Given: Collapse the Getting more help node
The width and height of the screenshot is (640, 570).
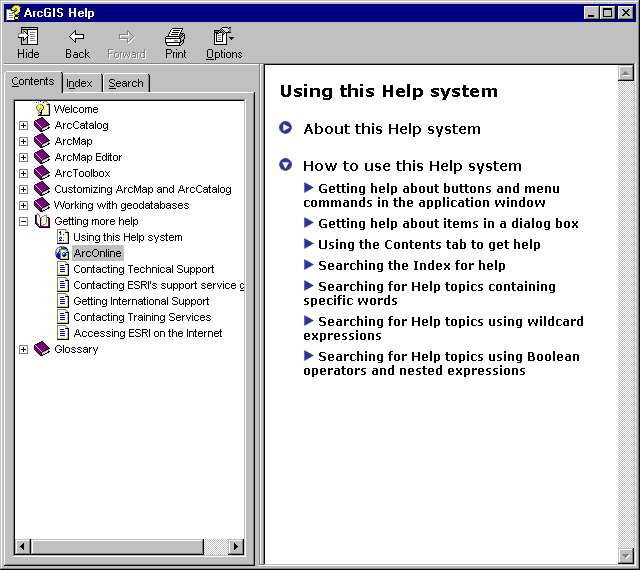Looking at the screenshot, I should 24,221.
